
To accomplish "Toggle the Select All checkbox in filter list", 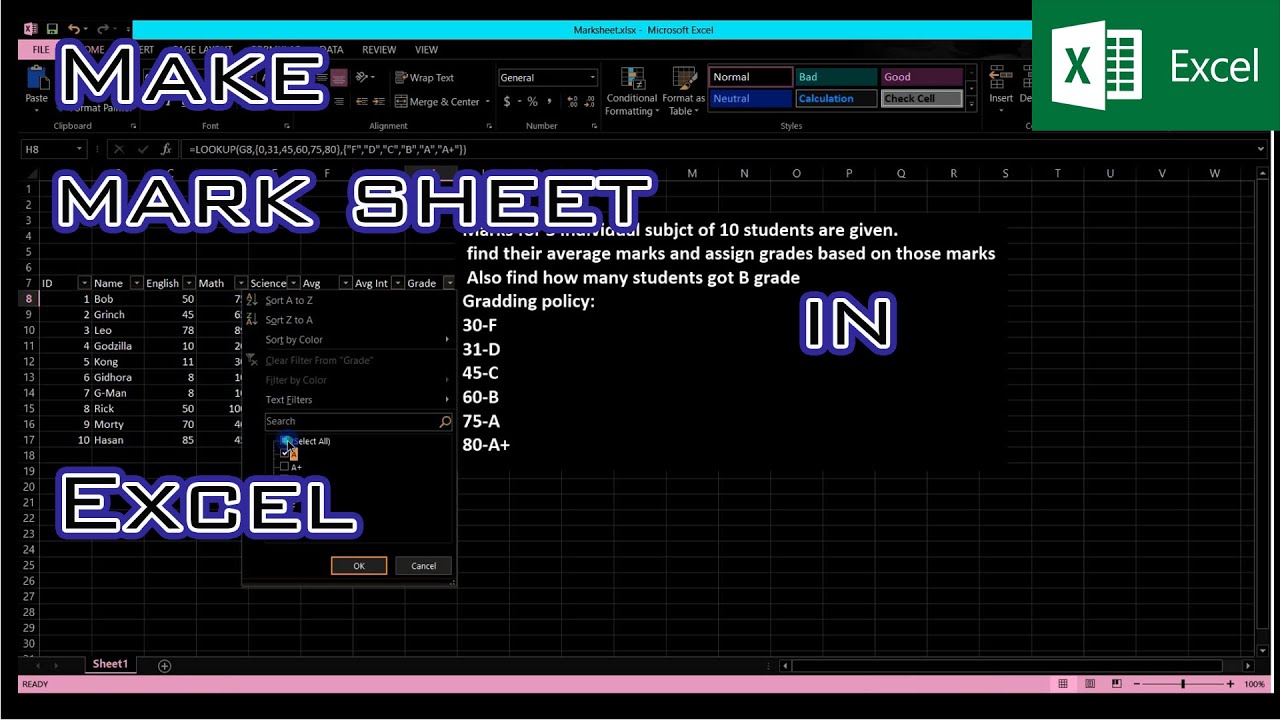I will point(285,441).
